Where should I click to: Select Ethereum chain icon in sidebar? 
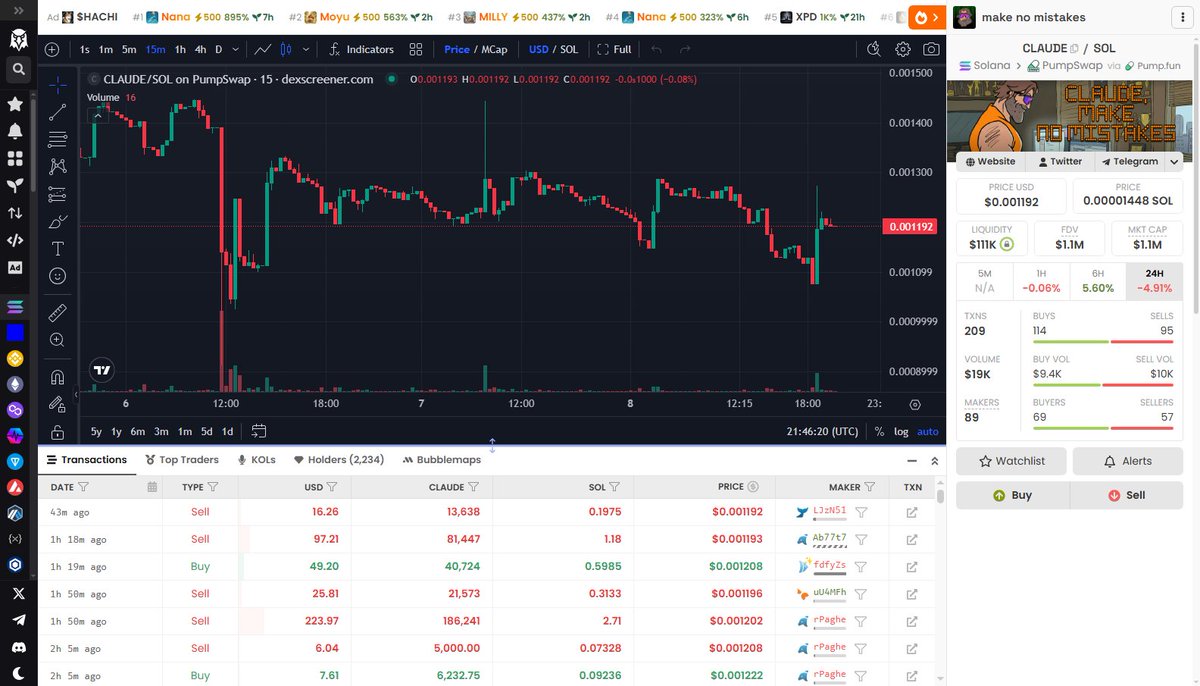[x=15, y=384]
